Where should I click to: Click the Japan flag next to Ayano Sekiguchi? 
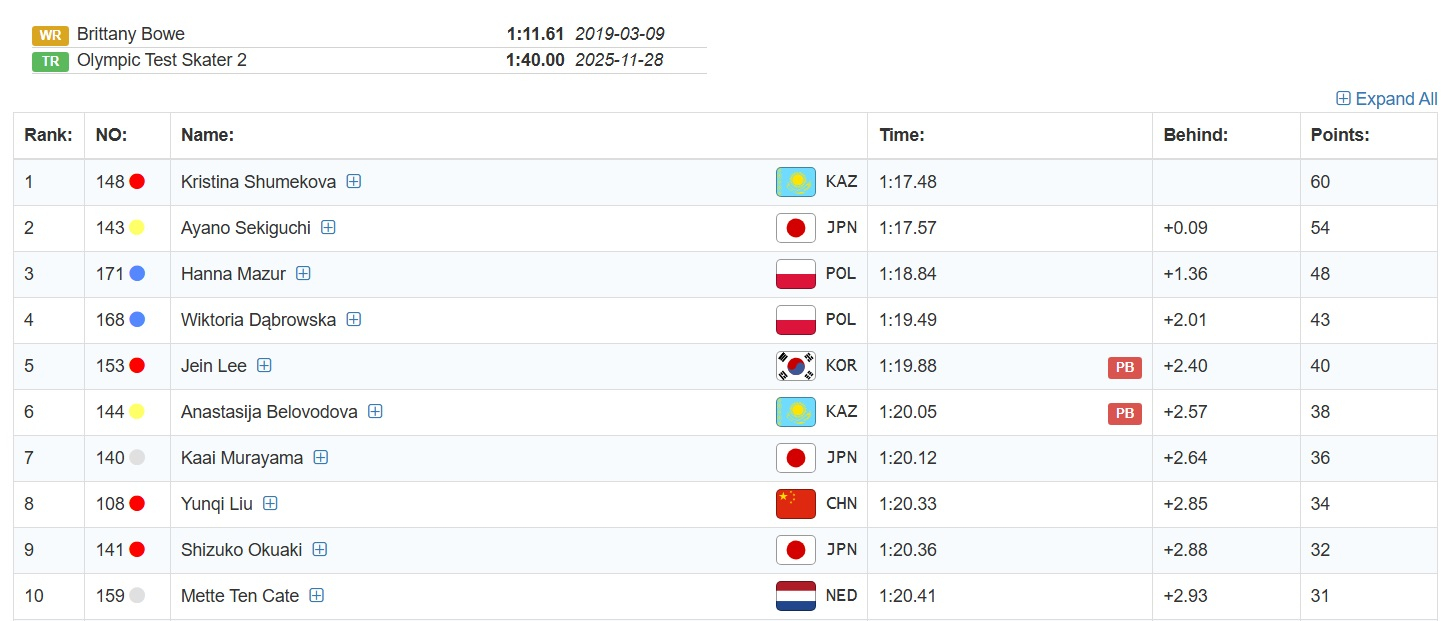(795, 228)
